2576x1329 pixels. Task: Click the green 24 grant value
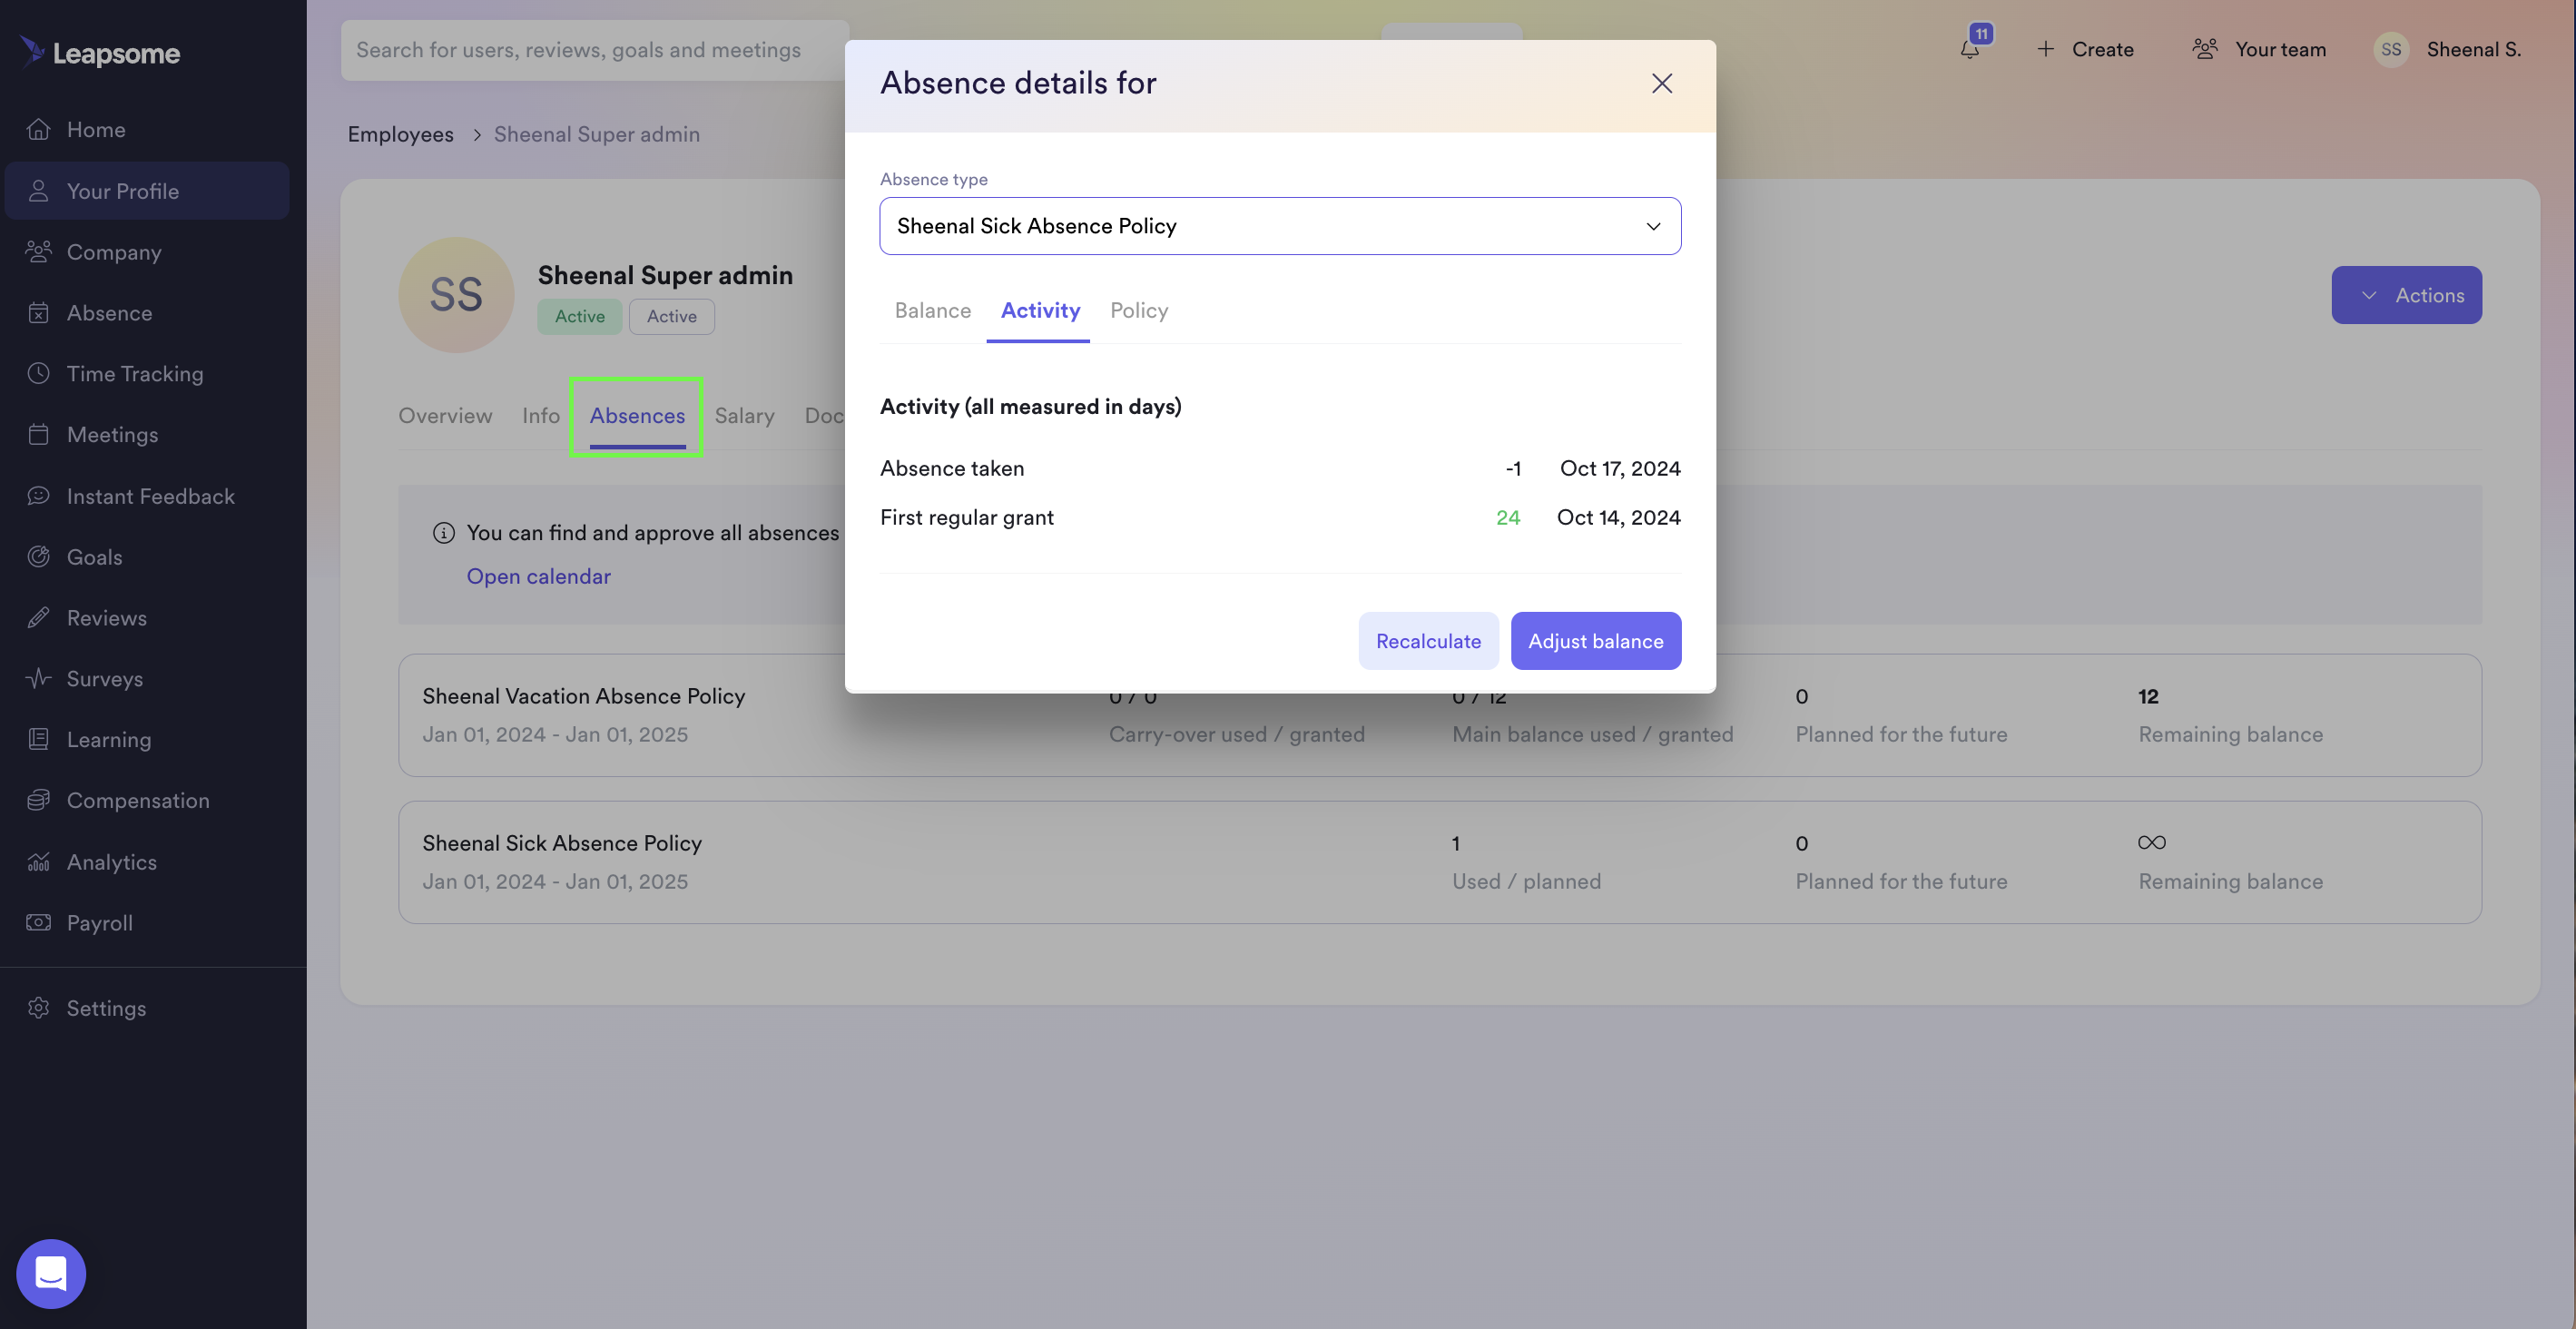pyautogui.click(x=1508, y=518)
